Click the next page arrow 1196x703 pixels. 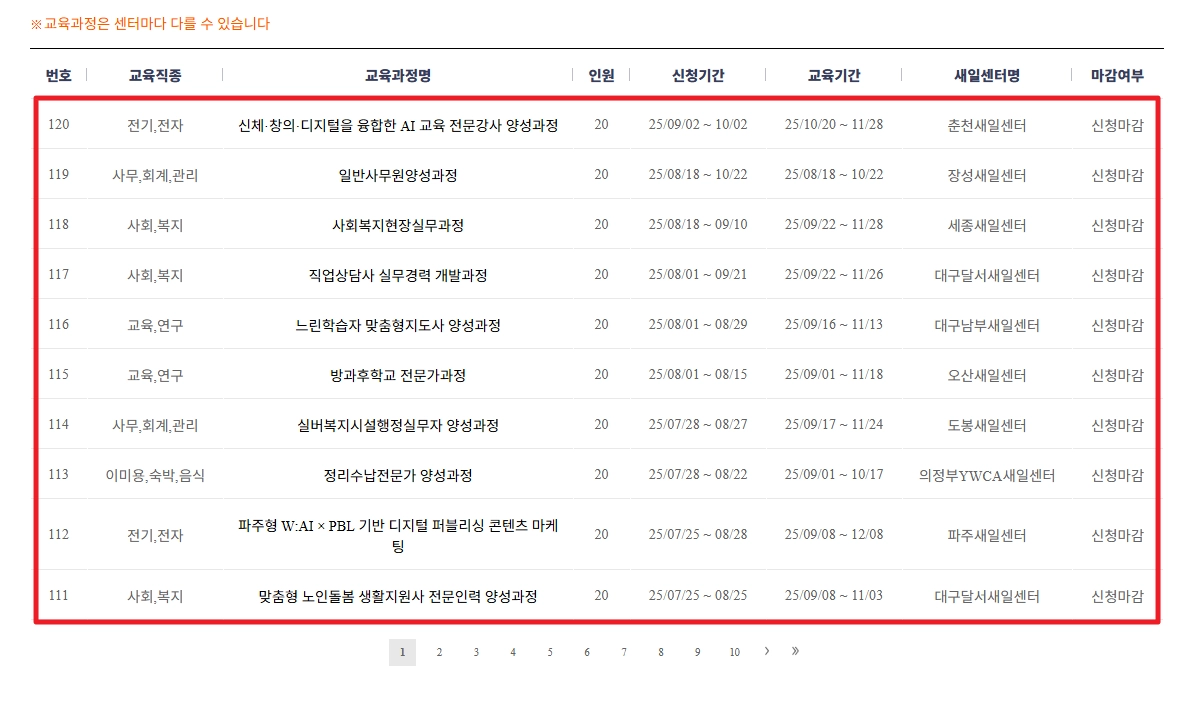767,652
